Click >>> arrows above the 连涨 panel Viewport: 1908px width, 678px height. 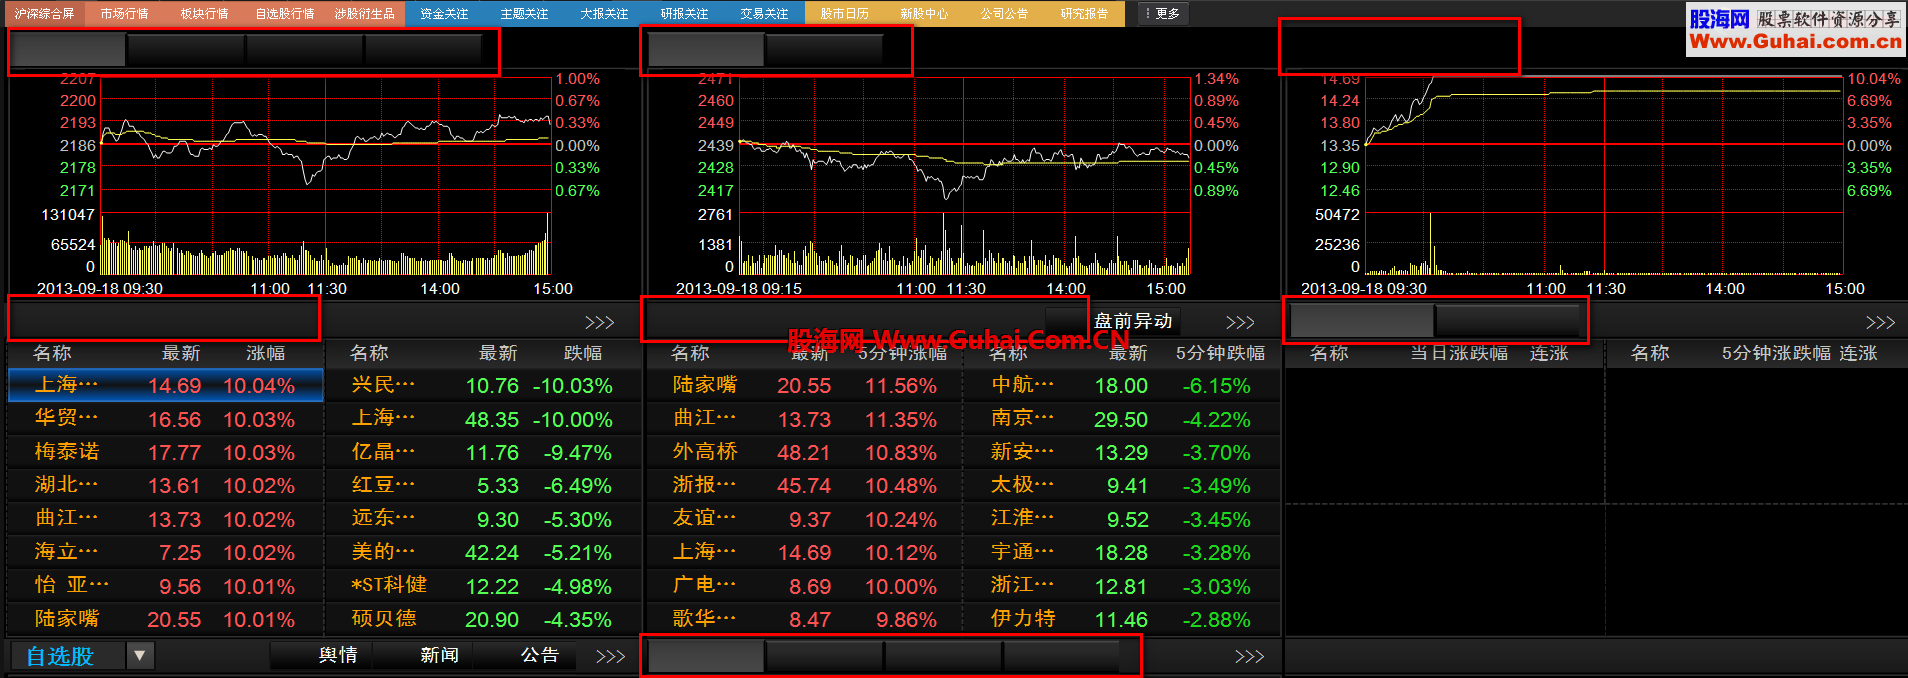1880,322
